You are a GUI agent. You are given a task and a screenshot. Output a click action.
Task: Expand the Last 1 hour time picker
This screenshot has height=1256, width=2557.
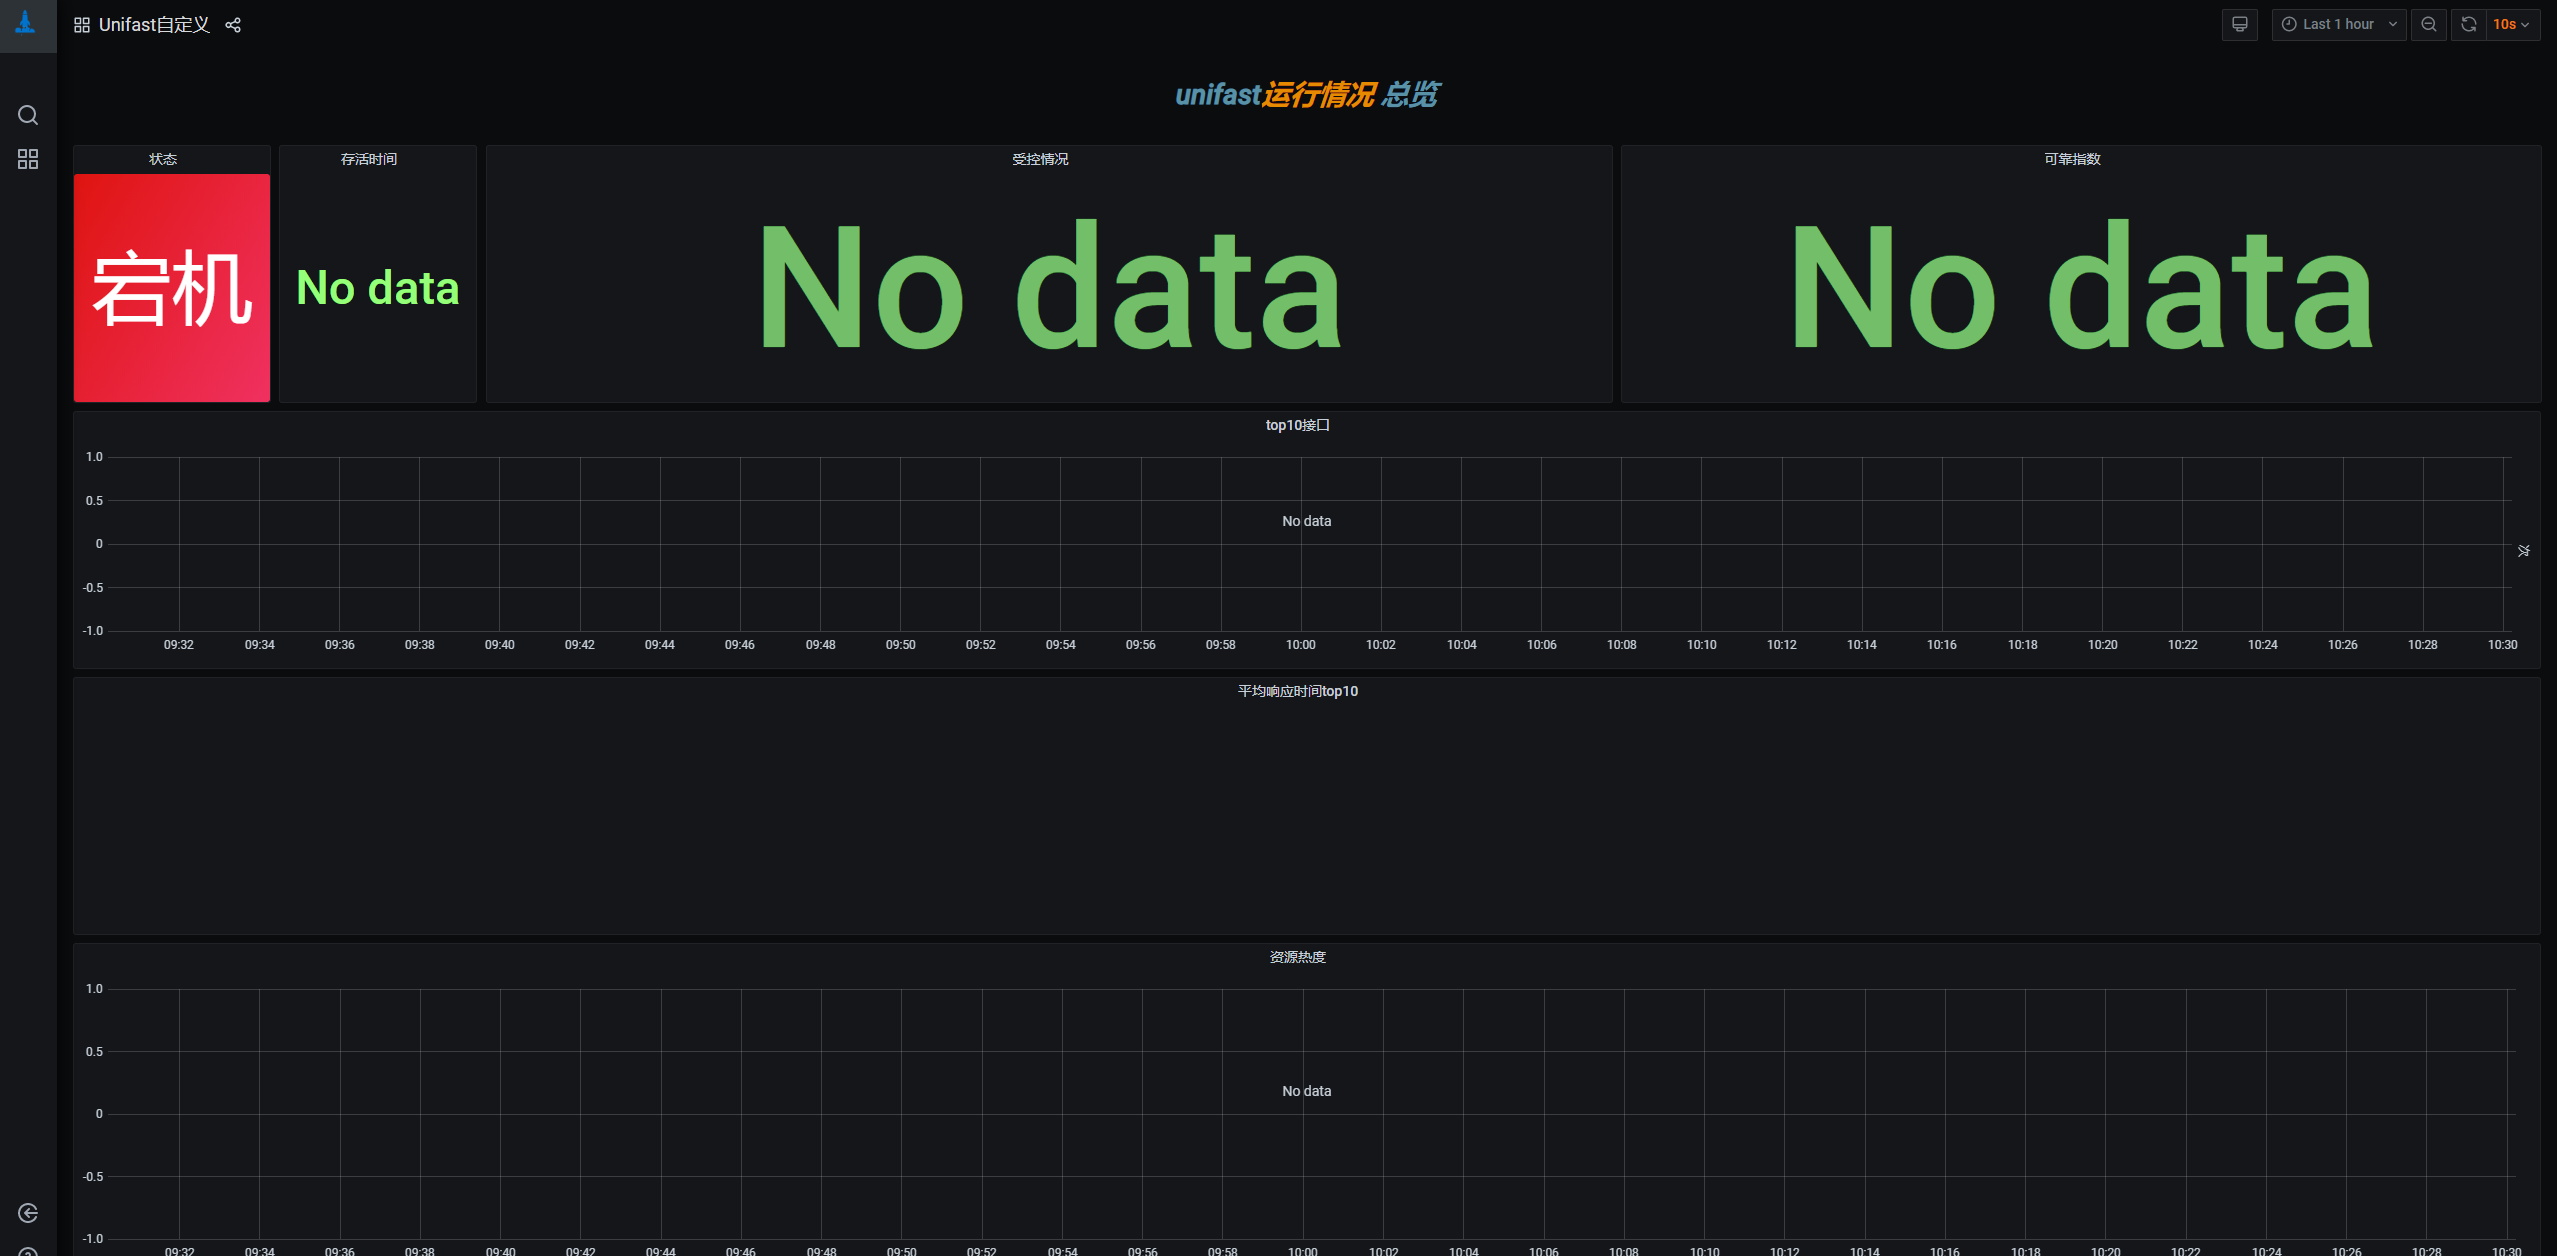[2338, 25]
